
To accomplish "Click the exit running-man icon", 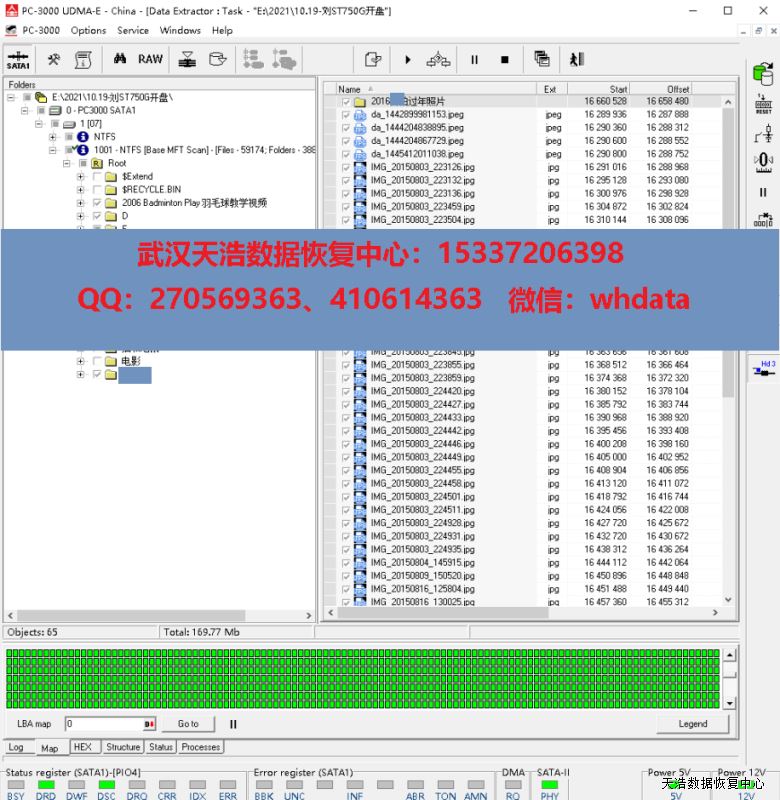I will [x=577, y=60].
